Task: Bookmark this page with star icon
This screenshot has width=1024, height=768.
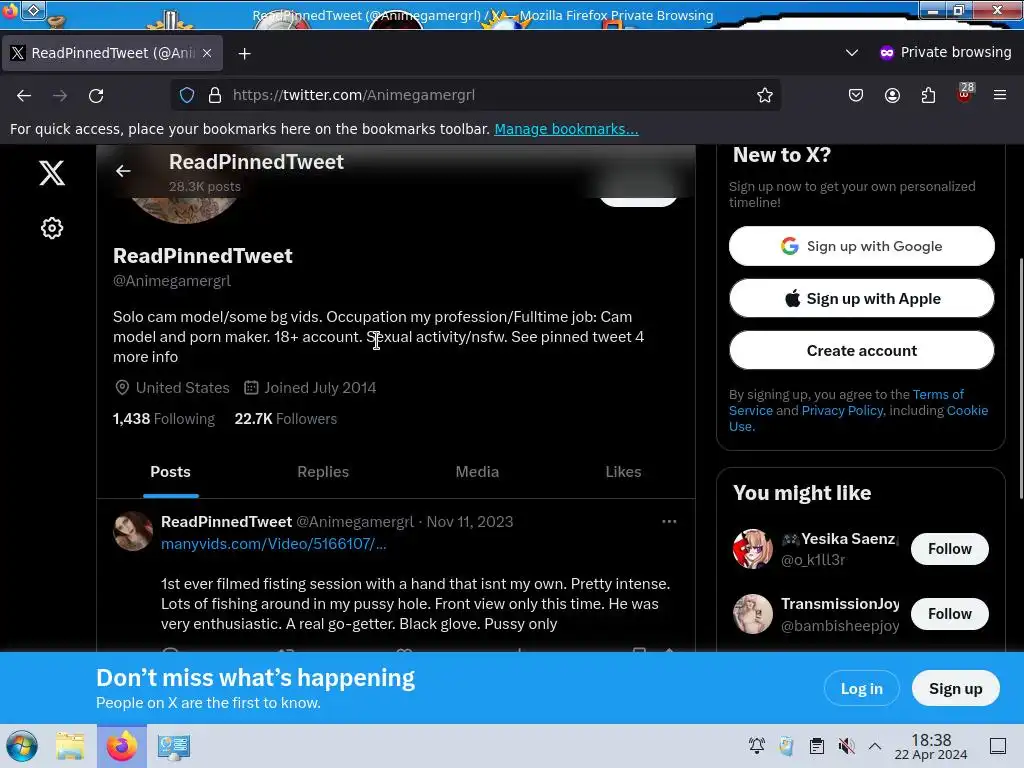Action: (x=765, y=95)
